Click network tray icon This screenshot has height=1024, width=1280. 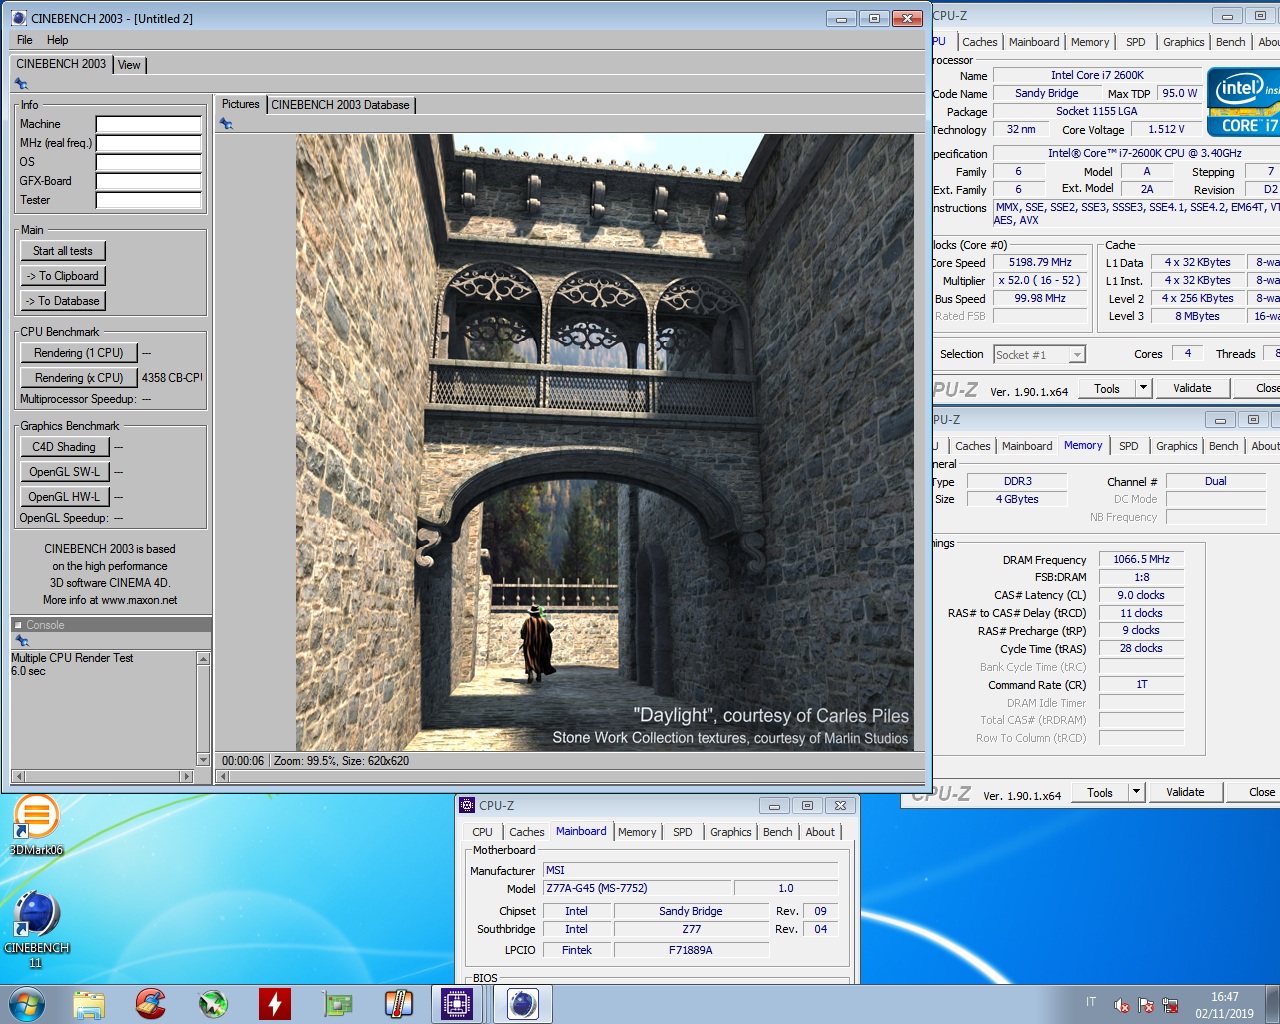(x=1170, y=1005)
